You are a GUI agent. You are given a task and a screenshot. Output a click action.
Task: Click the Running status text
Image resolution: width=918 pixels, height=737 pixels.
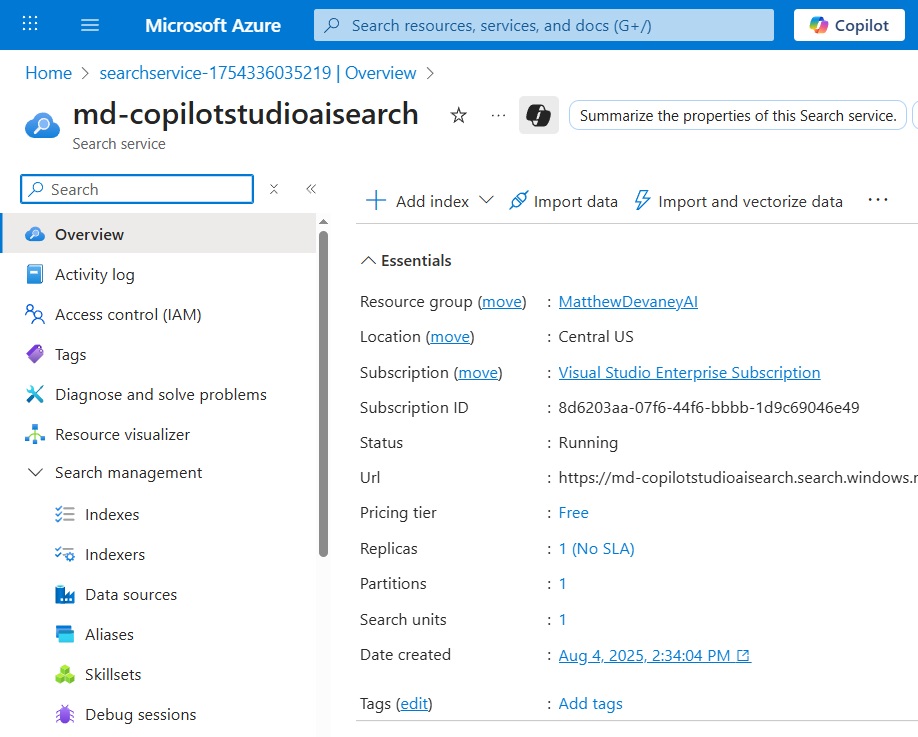(x=588, y=443)
